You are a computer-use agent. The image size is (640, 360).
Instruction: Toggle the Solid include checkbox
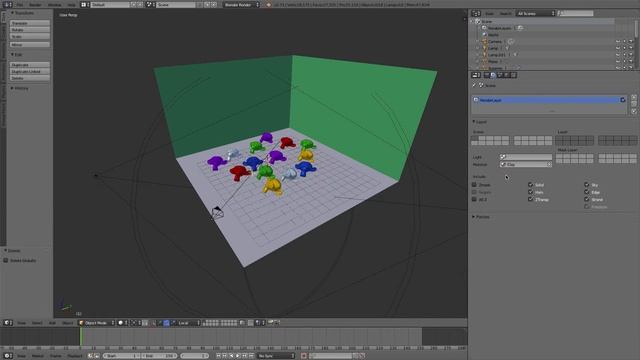point(530,185)
